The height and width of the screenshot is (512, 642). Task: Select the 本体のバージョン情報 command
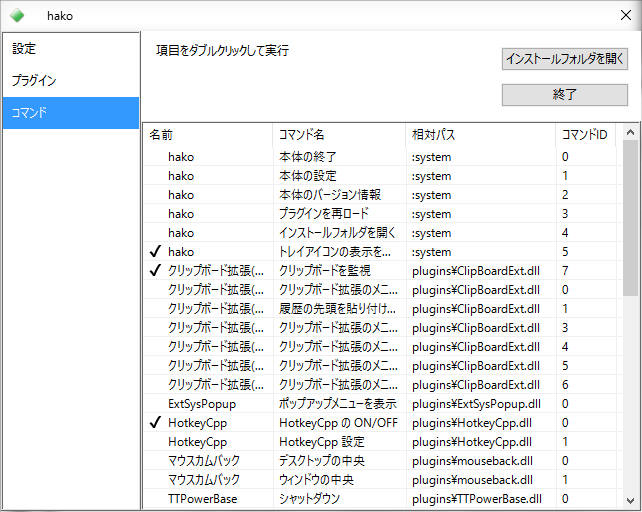coord(330,195)
